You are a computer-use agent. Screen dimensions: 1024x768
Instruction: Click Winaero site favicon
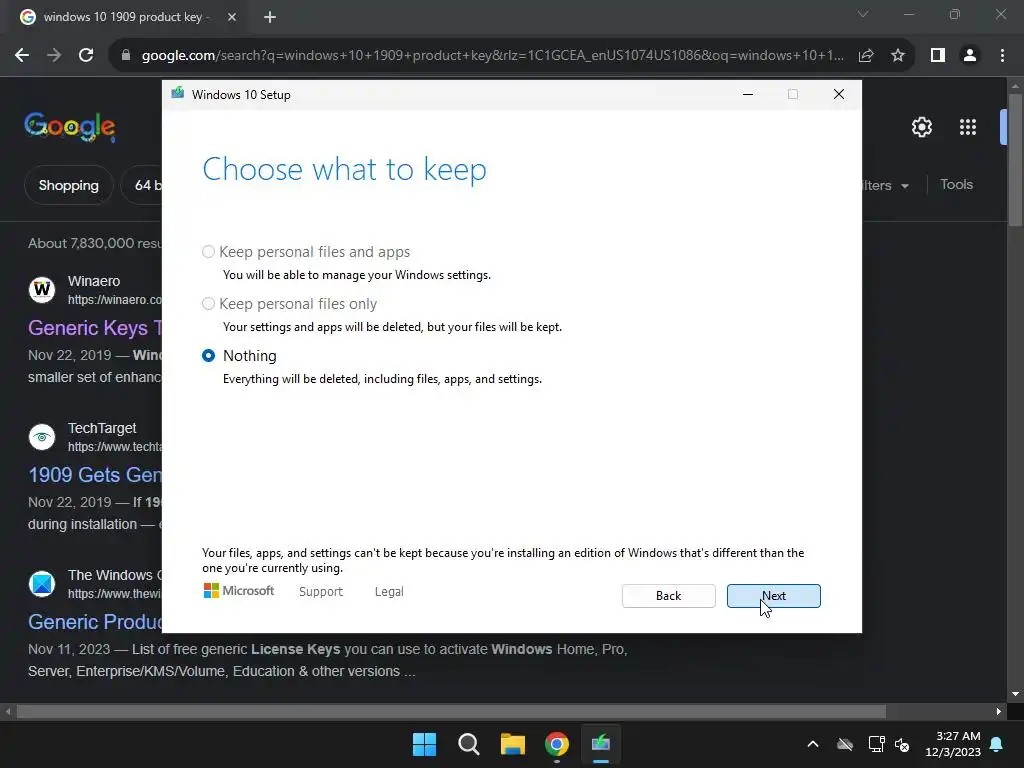[x=42, y=289]
